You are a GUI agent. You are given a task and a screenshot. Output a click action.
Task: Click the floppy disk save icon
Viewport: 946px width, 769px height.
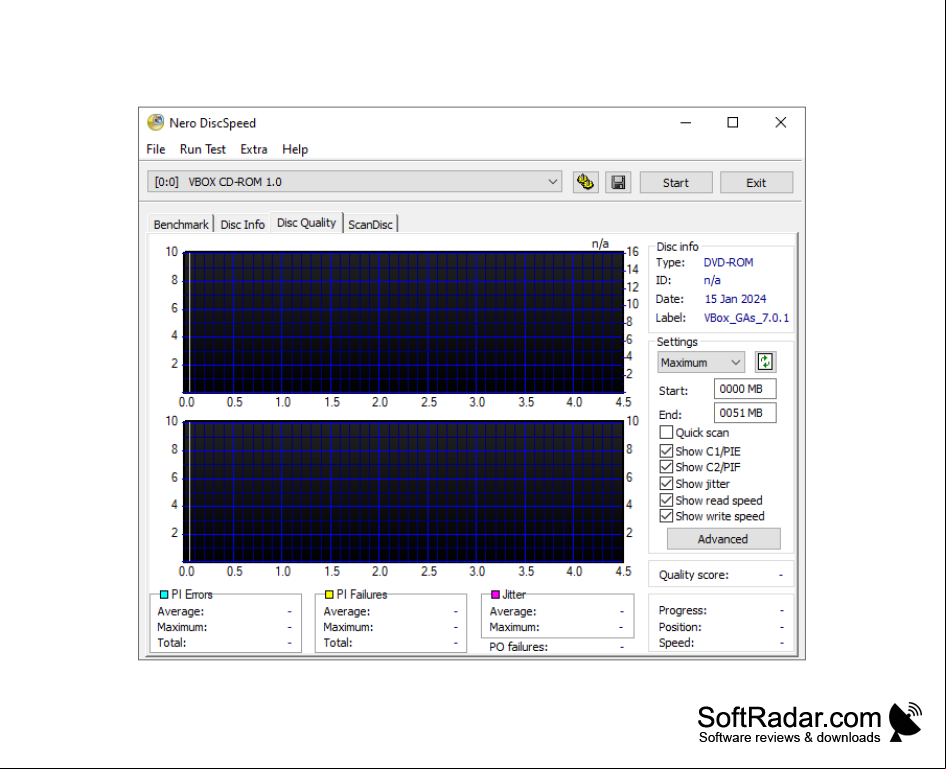[x=618, y=182]
